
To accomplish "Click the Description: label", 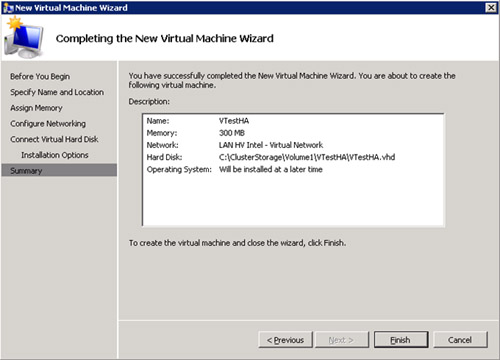I will 149,101.
